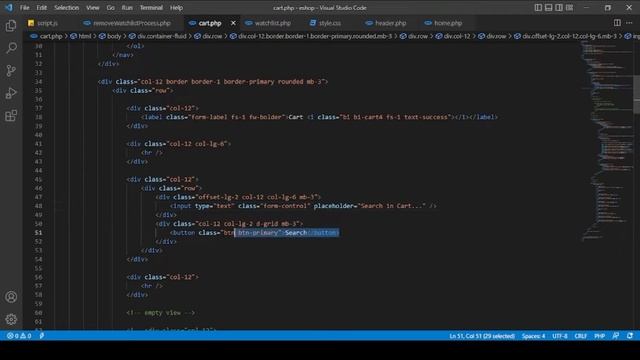
Task: Click the selected 'btn-primary' text
Action: [258, 233]
